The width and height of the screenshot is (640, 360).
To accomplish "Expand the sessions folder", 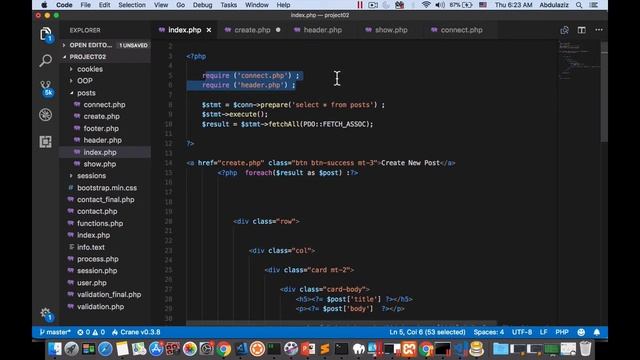I will (x=91, y=176).
